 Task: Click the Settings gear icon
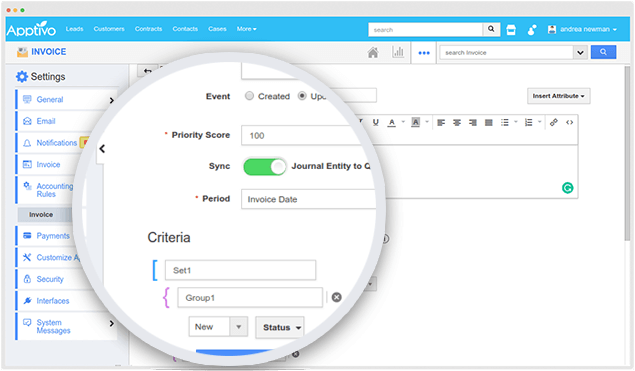click(x=22, y=77)
